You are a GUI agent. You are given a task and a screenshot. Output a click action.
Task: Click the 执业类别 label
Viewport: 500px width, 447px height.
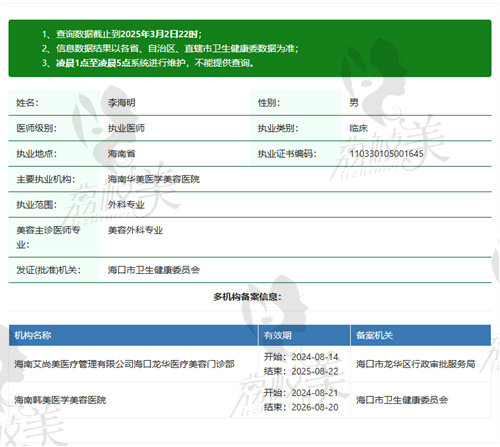click(278, 128)
